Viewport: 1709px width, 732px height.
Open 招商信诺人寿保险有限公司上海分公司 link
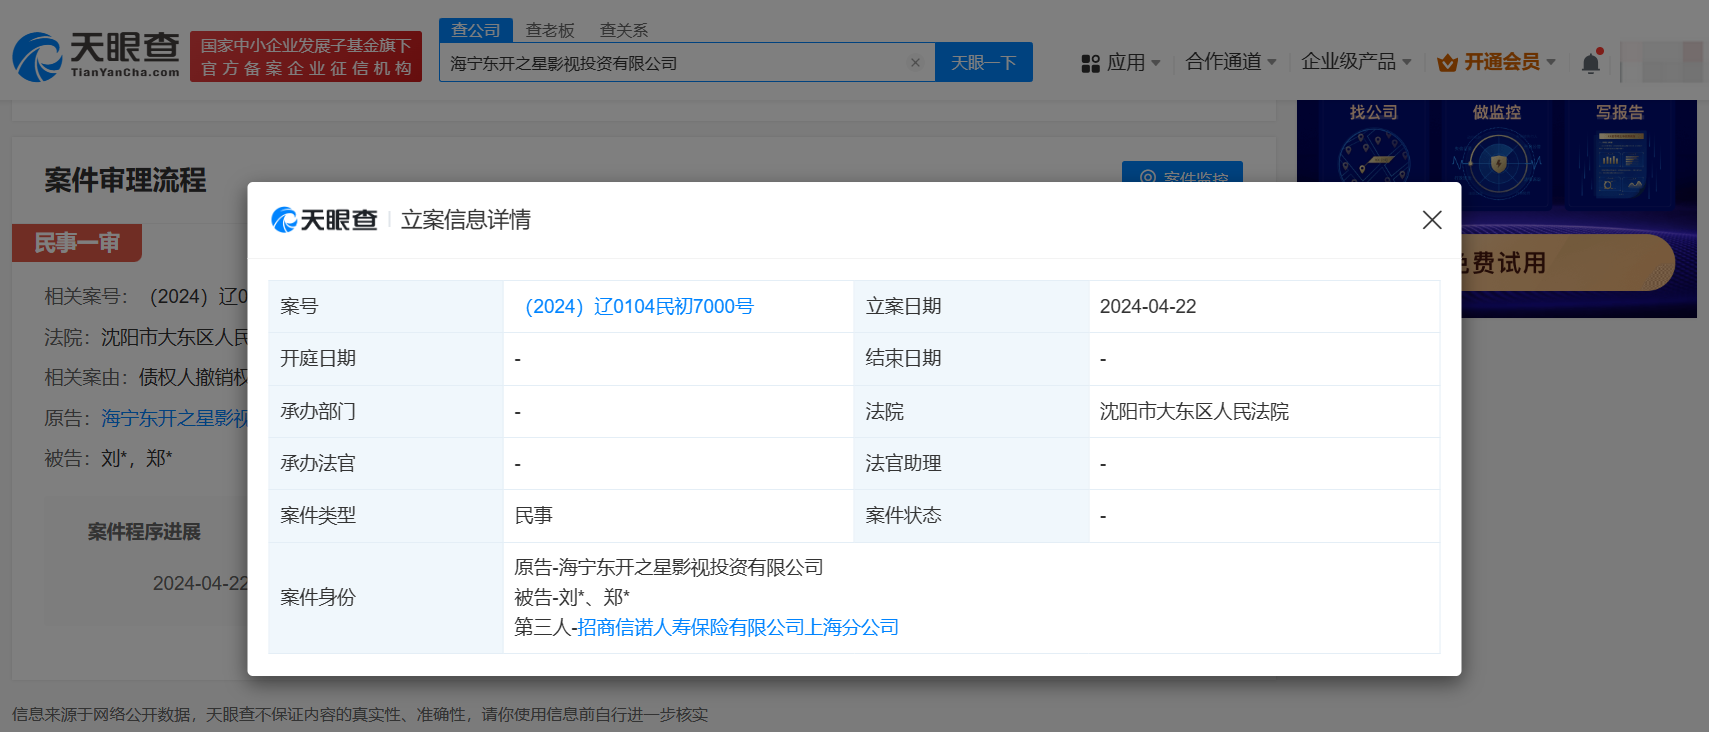pyautogui.click(x=738, y=628)
